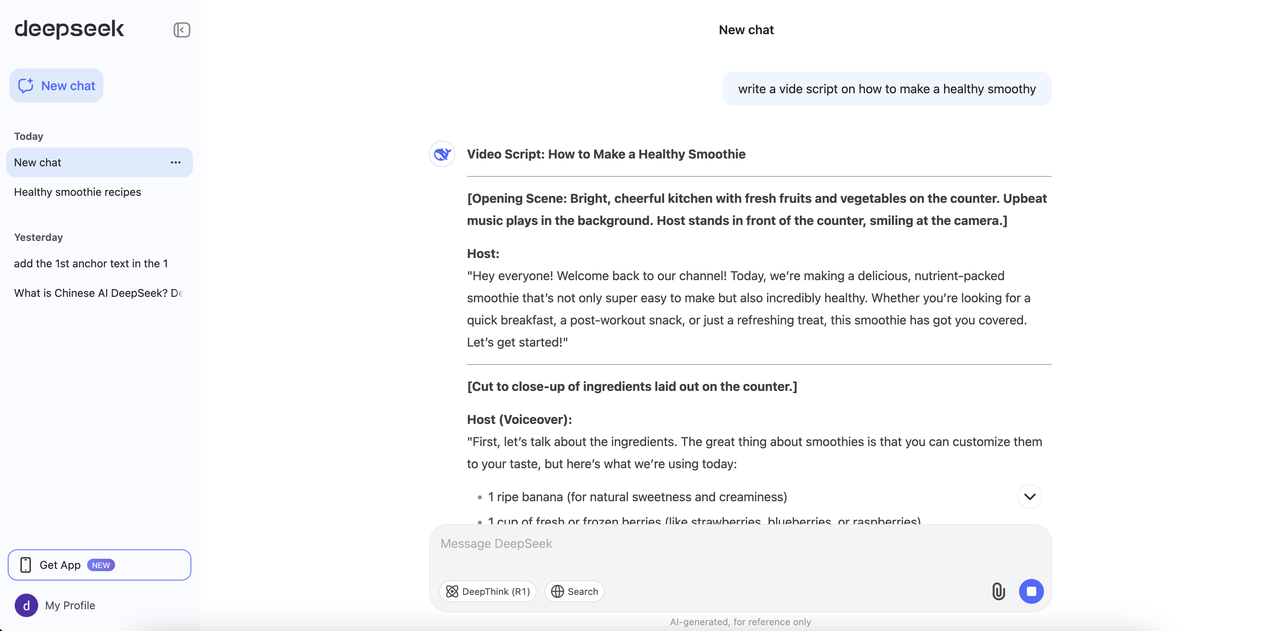Click the DeepSeek logo

[x=69, y=29]
